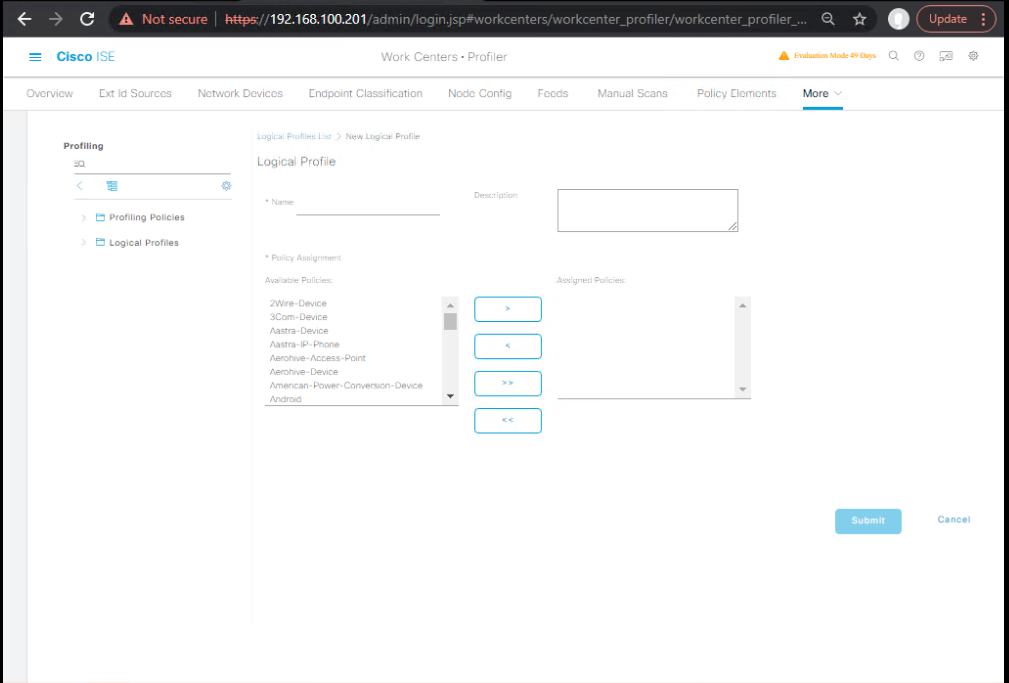Click the Cisco ISE logo

click(86, 57)
